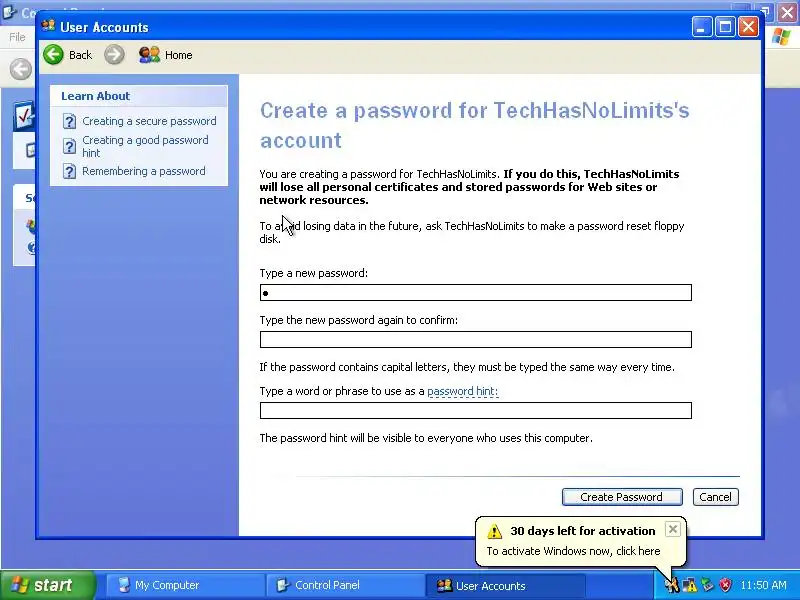Follow the password hint hyperlink
The height and width of the screenshot is (600, 800).
[x=462, y=391]
